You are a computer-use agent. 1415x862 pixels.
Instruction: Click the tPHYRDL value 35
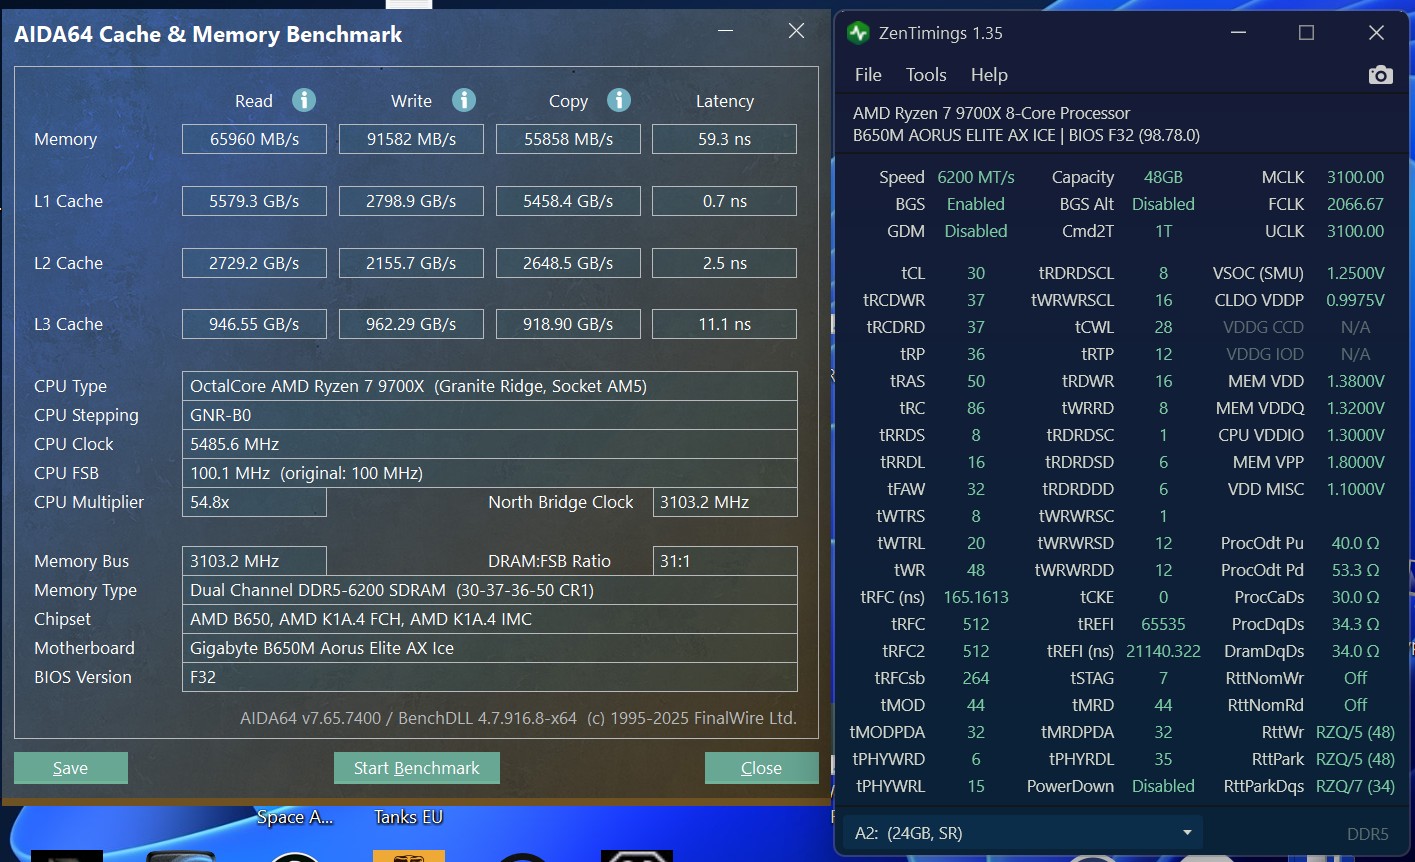pos(1163,759)
